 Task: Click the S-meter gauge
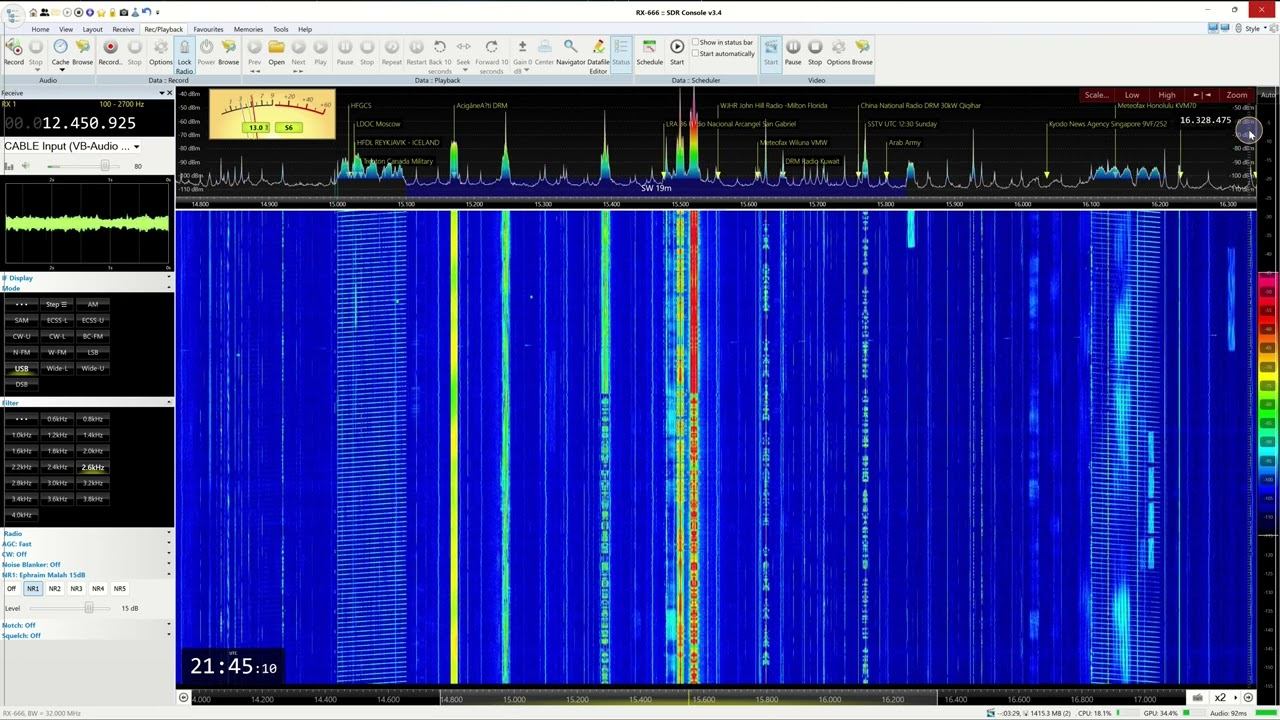[272, 114]
